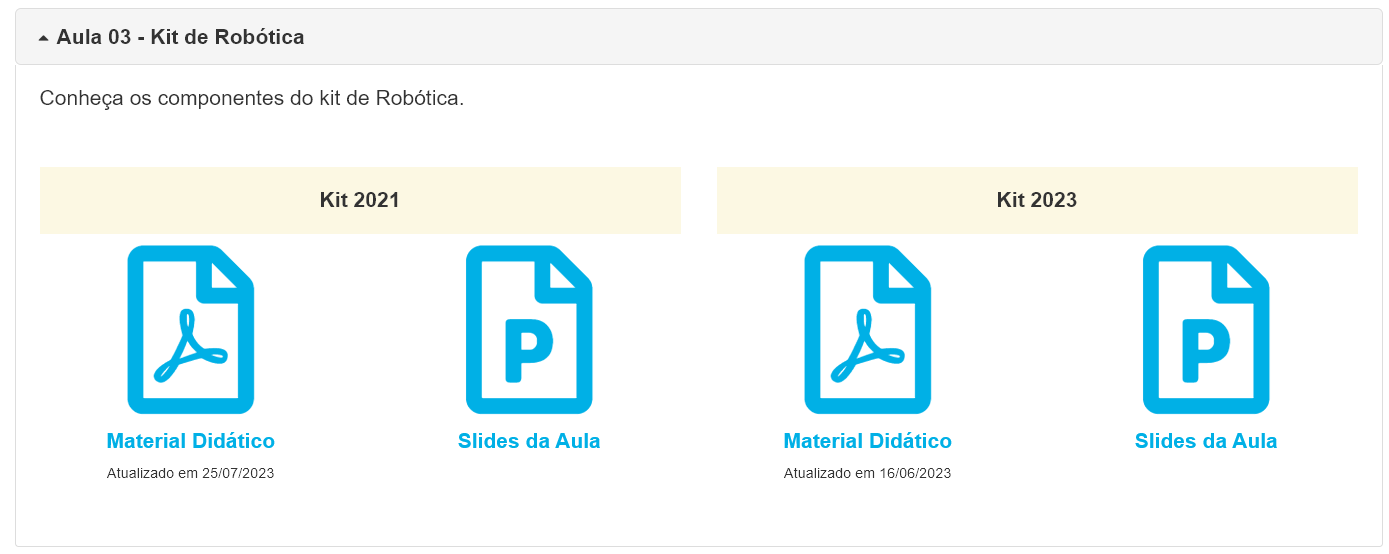This screenshot has height=554, width=1389.
Task: Open the Kit 2021 PowerPoint slides icon
Action: click(x=529, y=329)
